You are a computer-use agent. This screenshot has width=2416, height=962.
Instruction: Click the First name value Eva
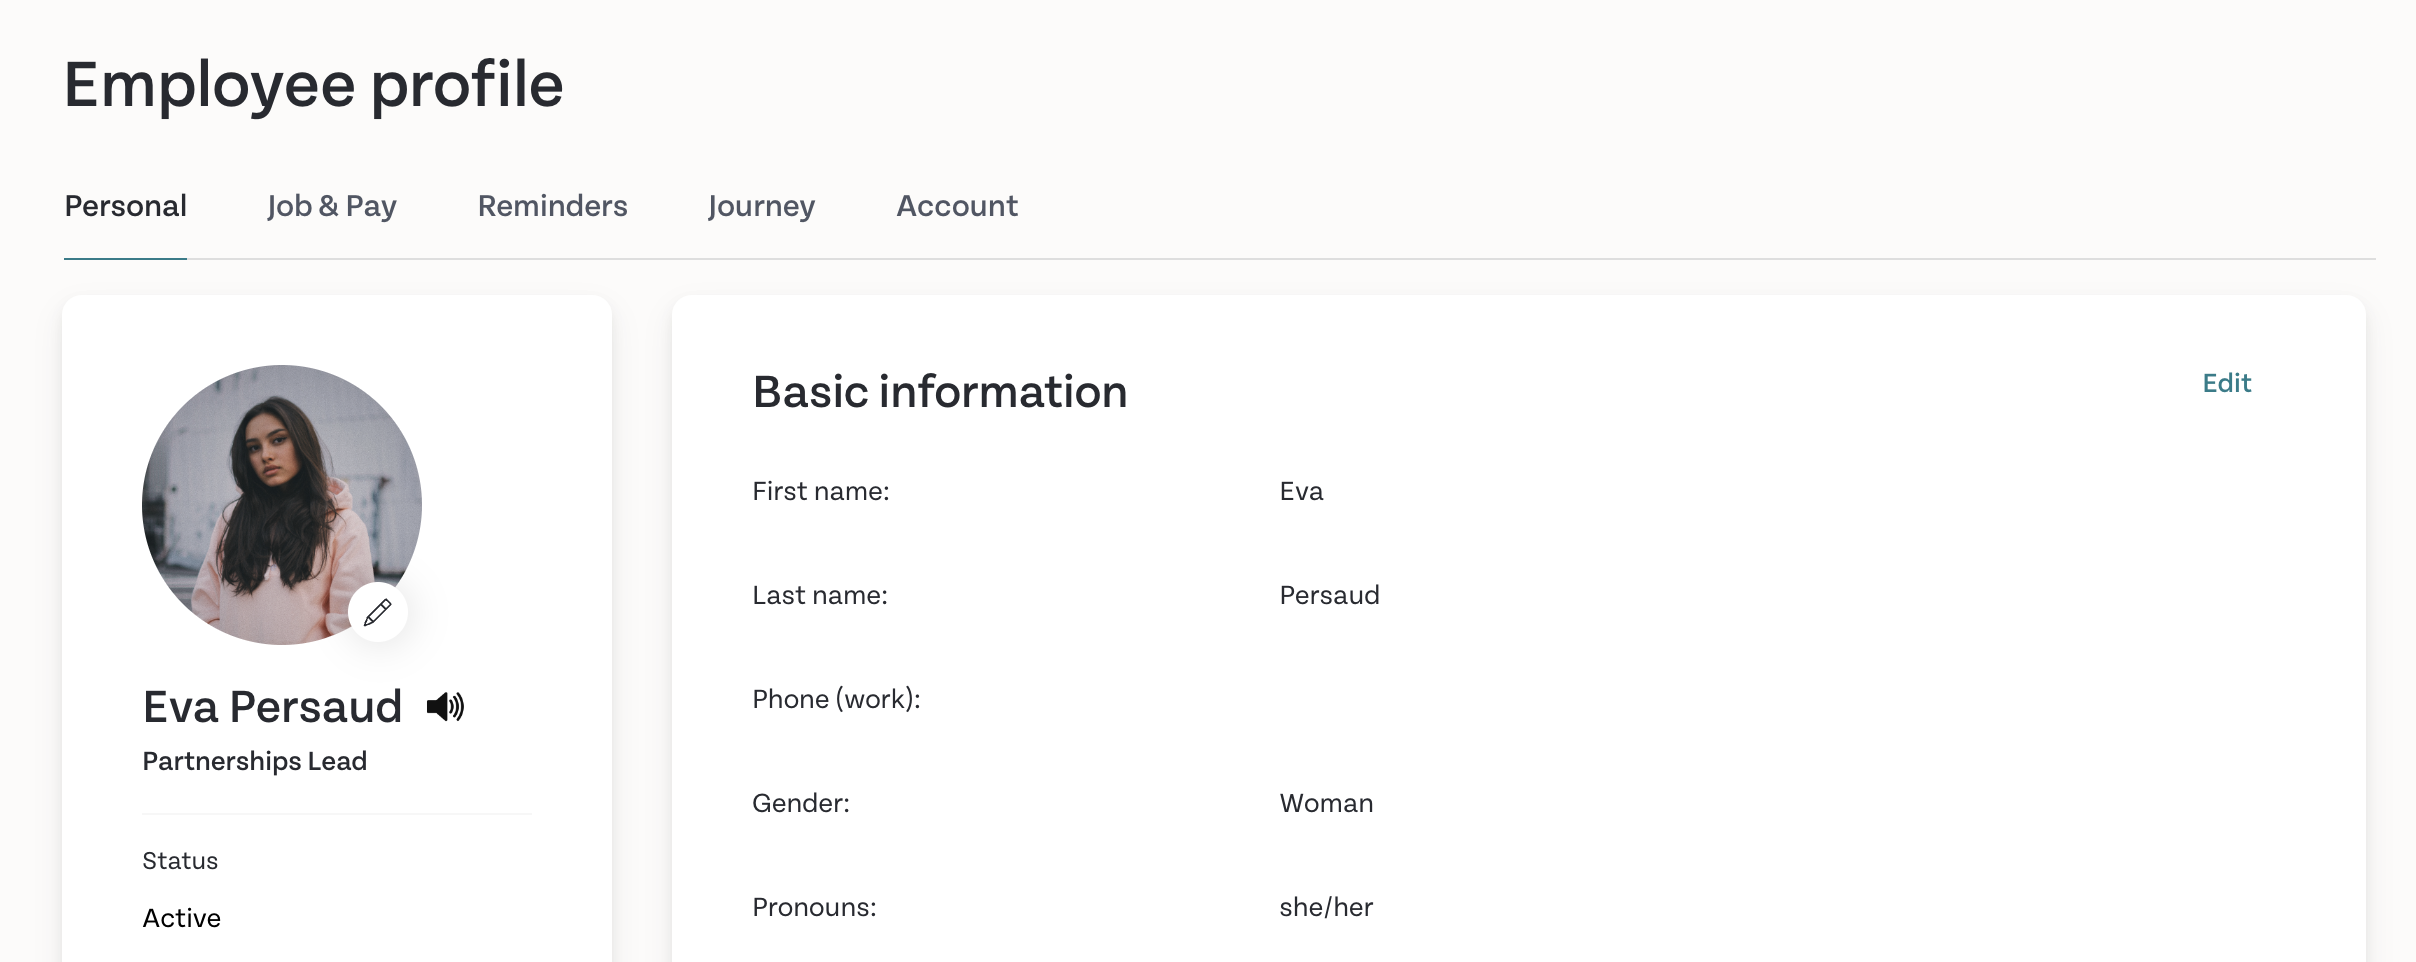click(x=1301, y=491)
